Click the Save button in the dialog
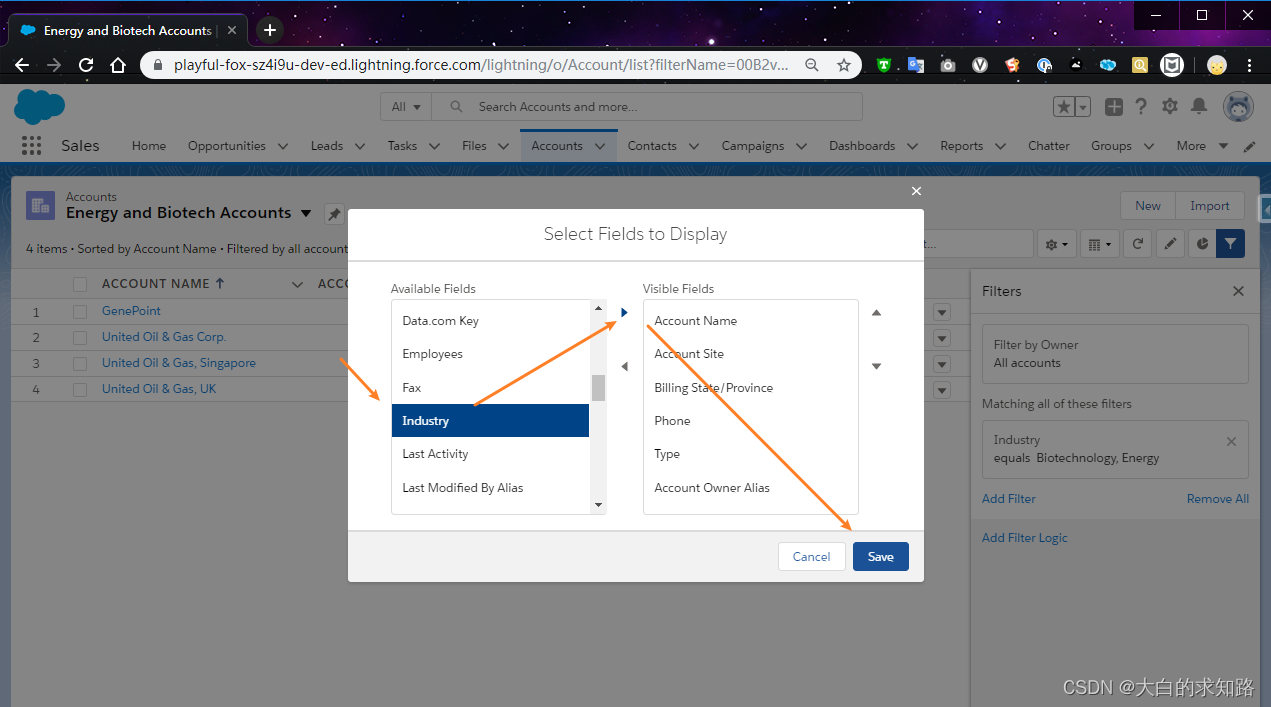 880,556
